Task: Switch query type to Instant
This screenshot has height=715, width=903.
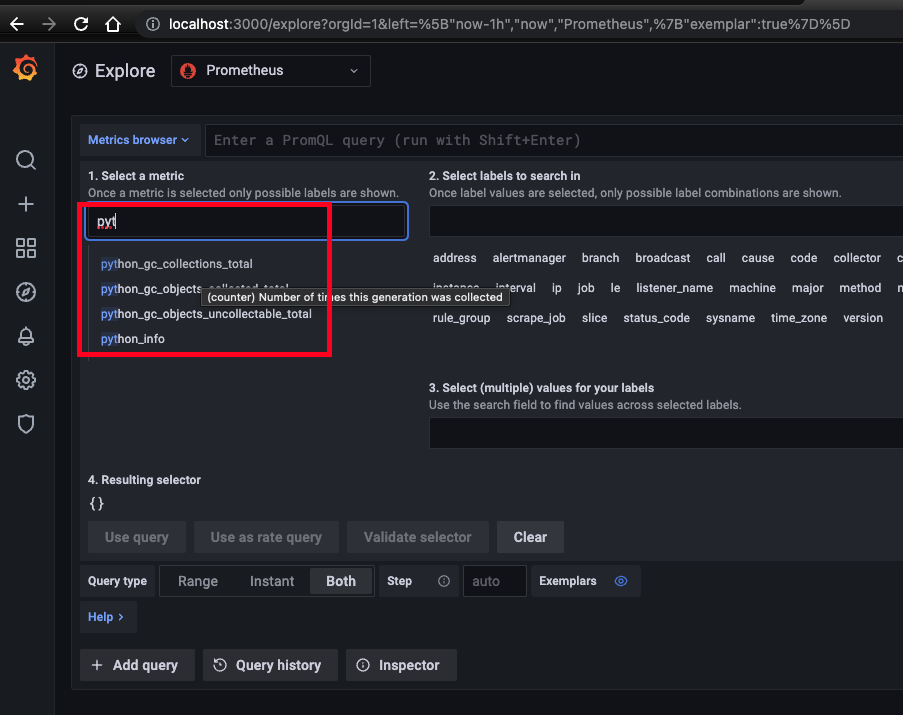Action: click(271, 580)
